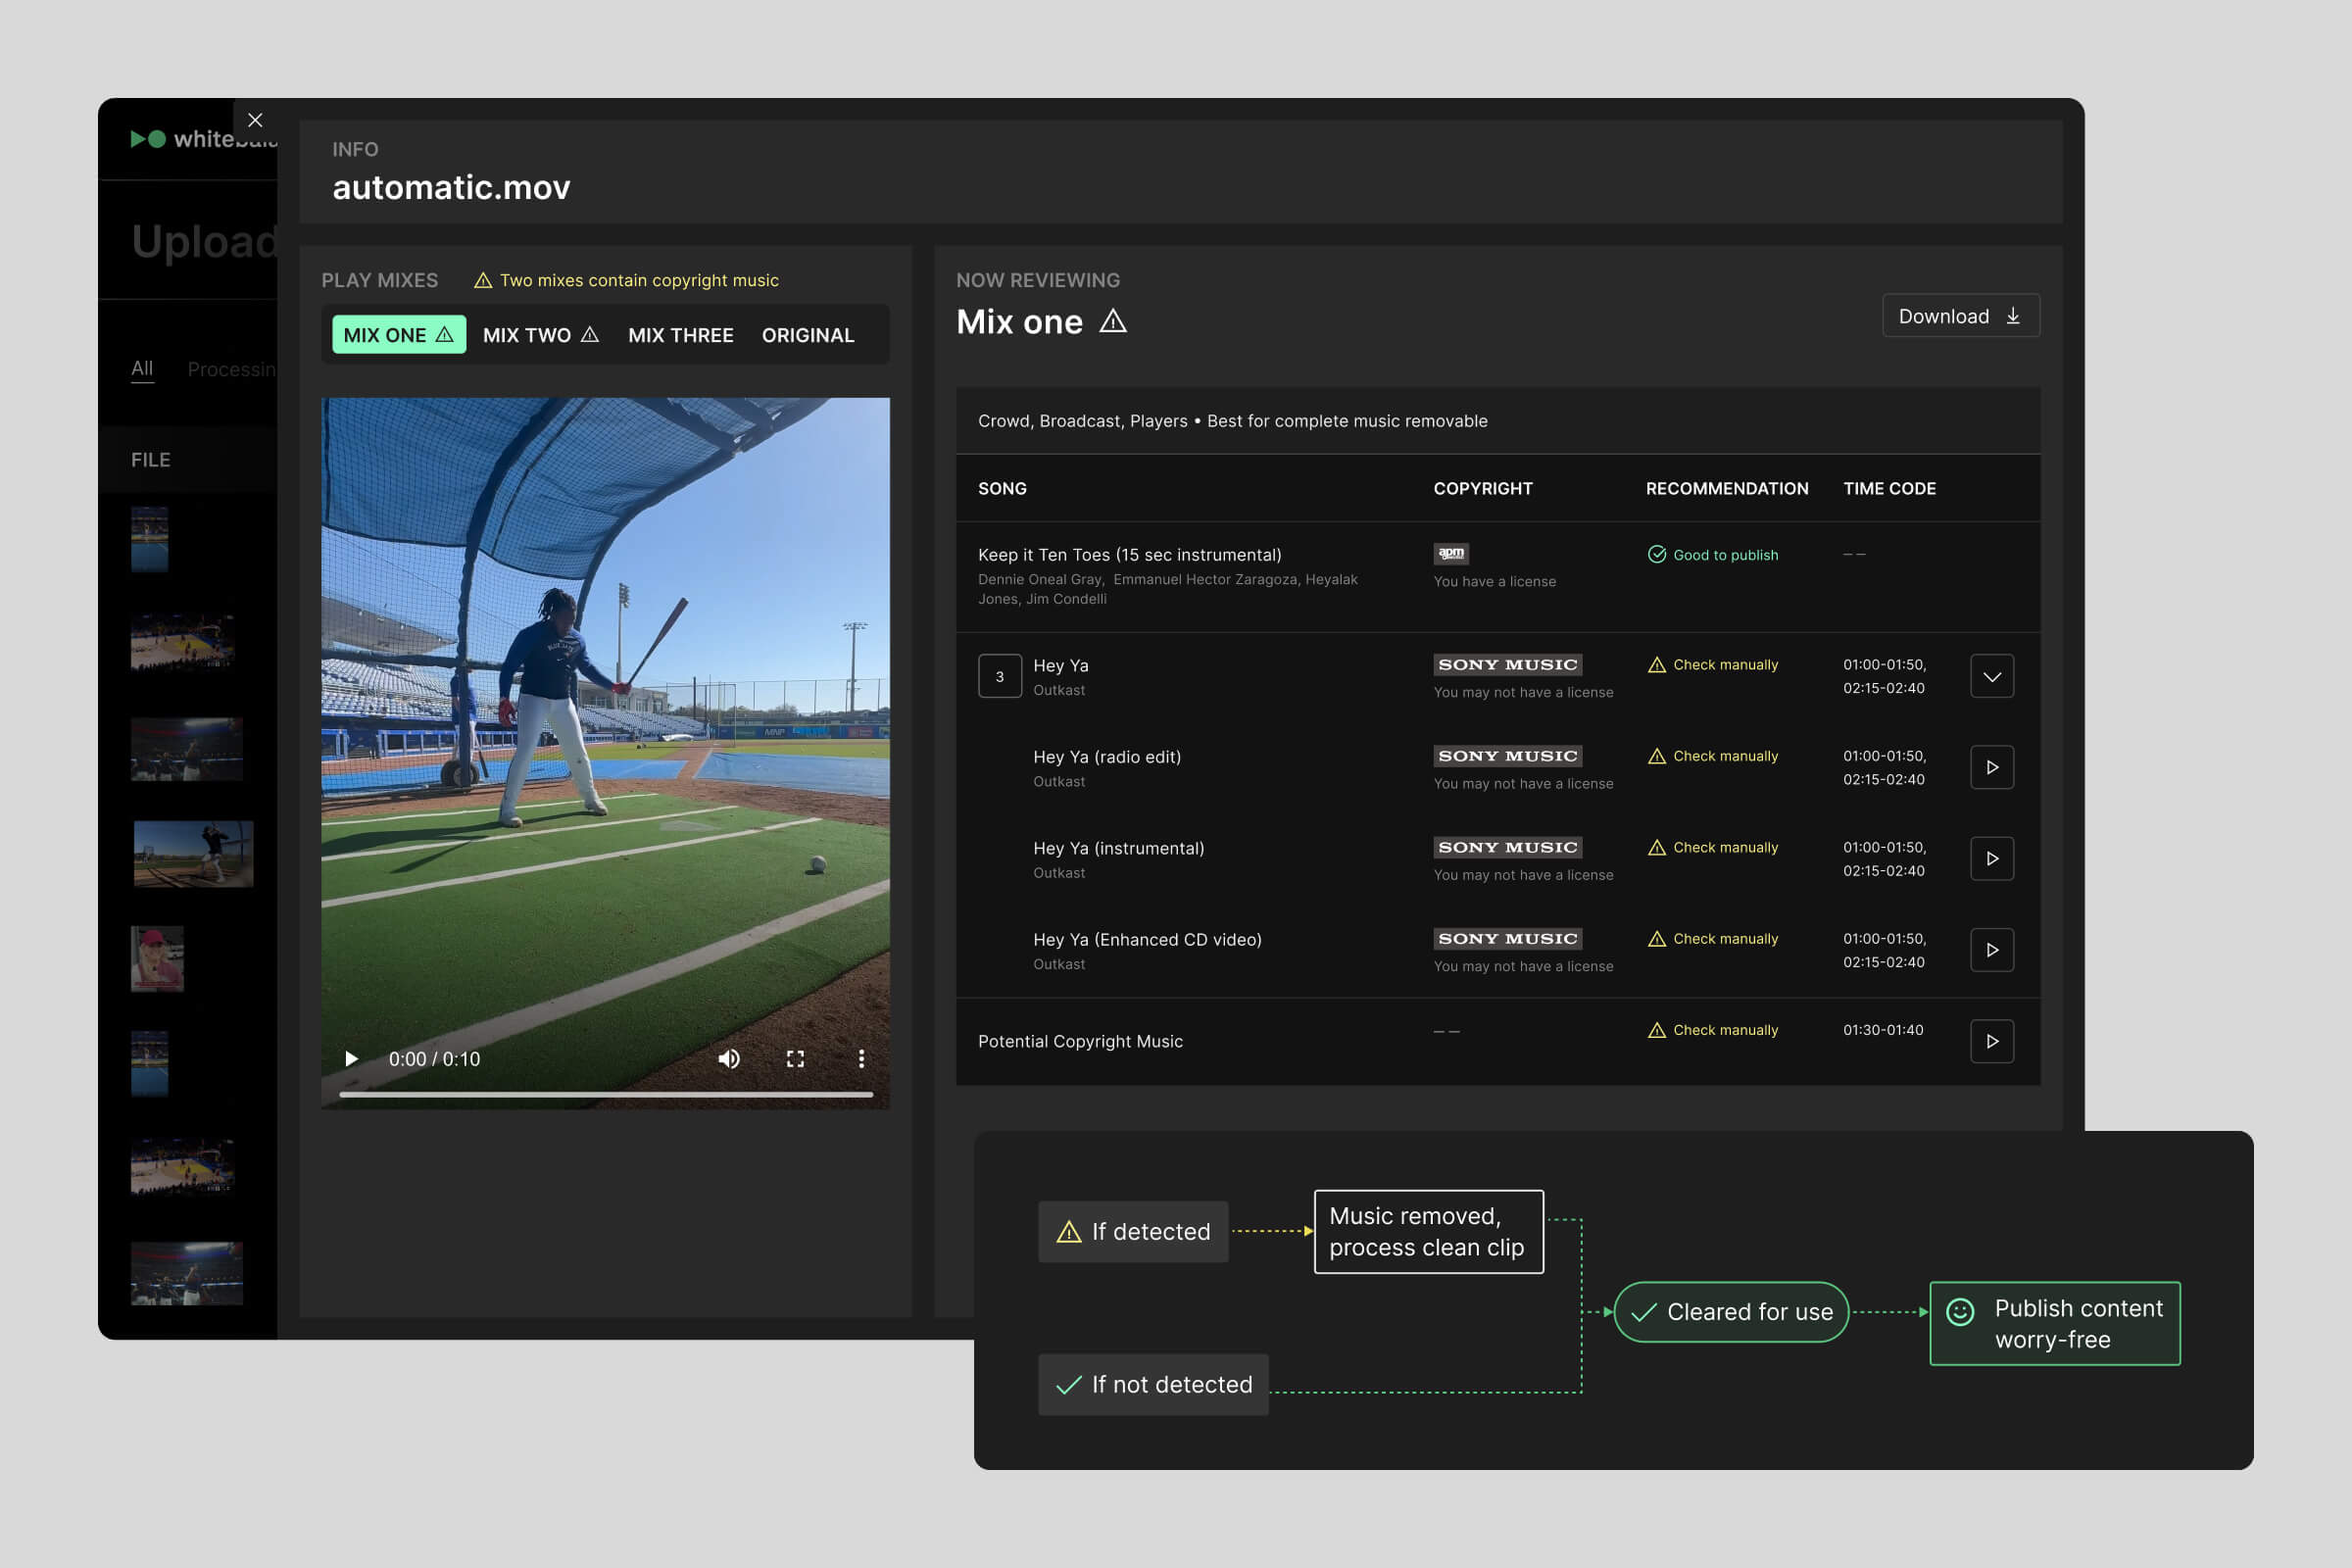Click the Sony Music badge for Hey Ya

click(x=1507, y=664)
